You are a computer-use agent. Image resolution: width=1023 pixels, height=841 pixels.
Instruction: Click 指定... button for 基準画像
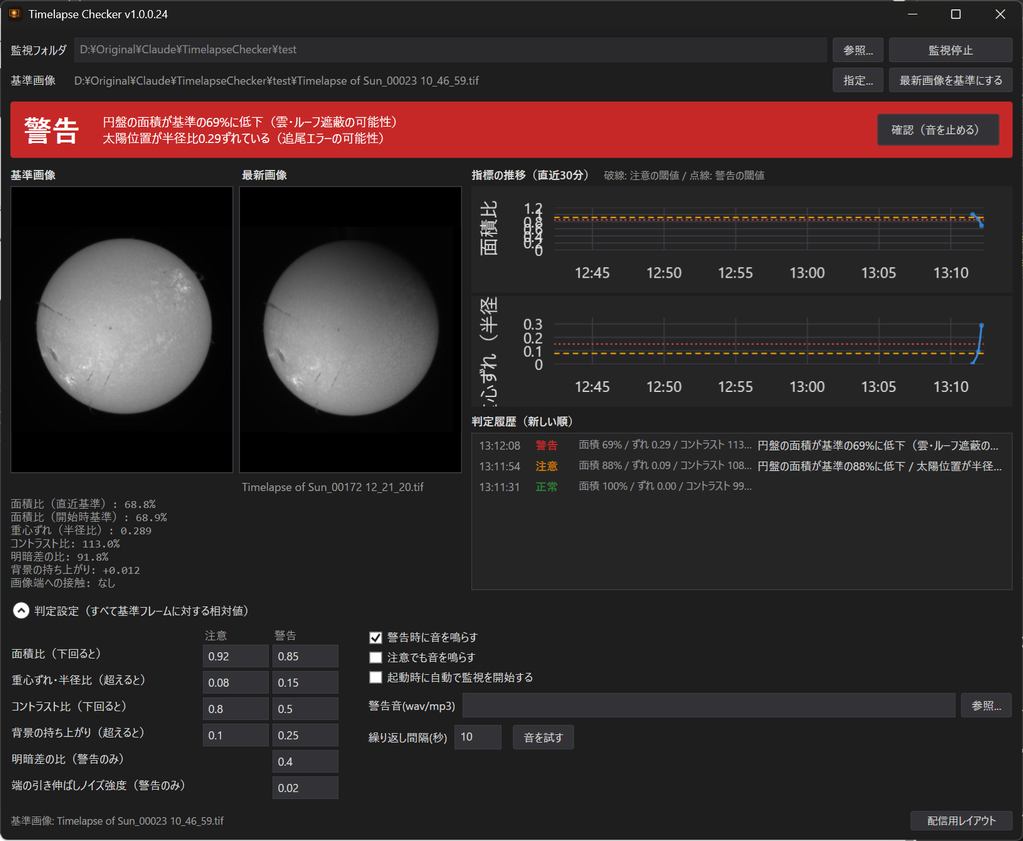click(x=857, y=80)
